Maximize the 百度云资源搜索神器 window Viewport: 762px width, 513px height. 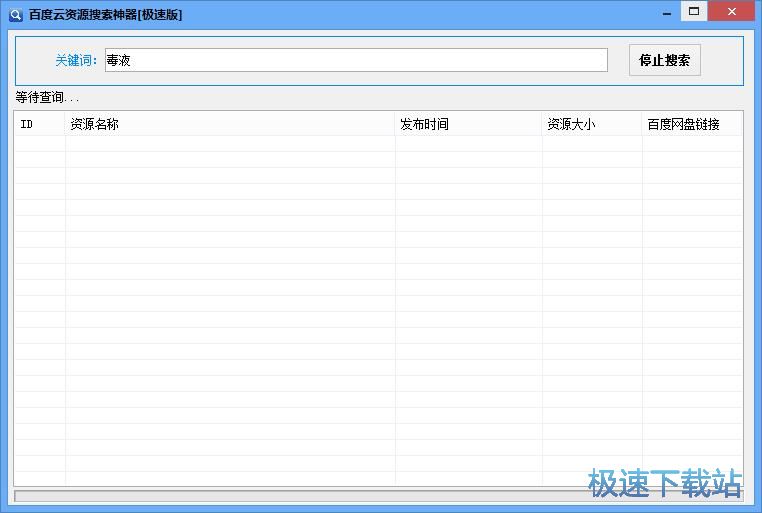(694, 11)
